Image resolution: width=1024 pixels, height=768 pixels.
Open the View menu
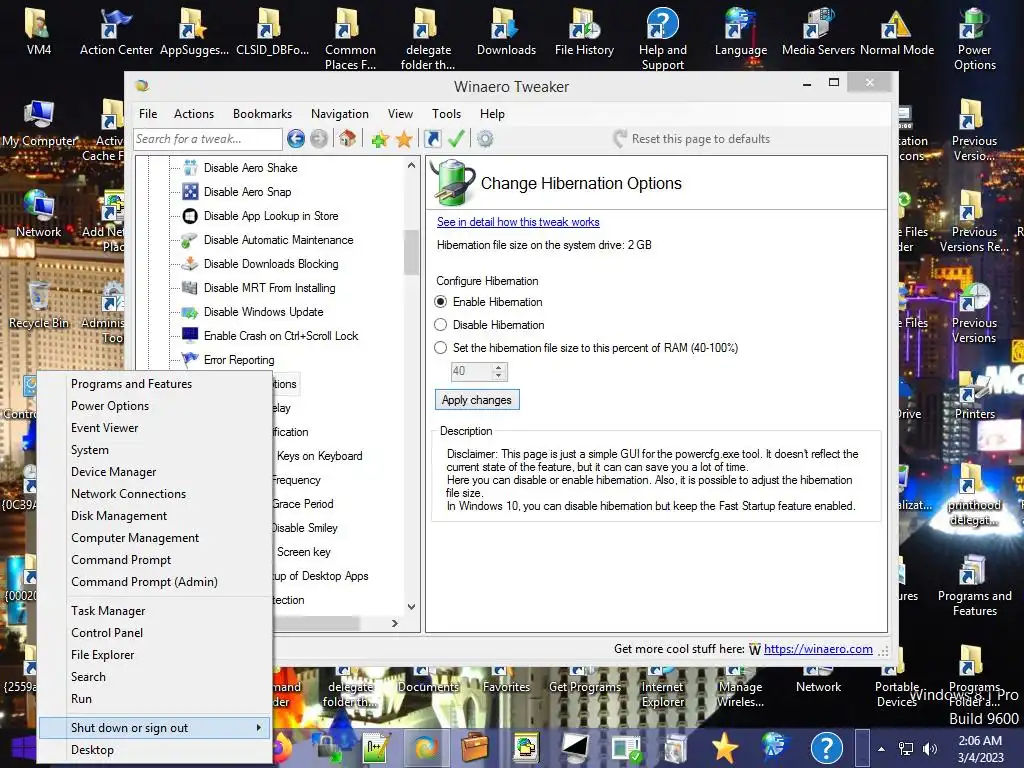400,114
